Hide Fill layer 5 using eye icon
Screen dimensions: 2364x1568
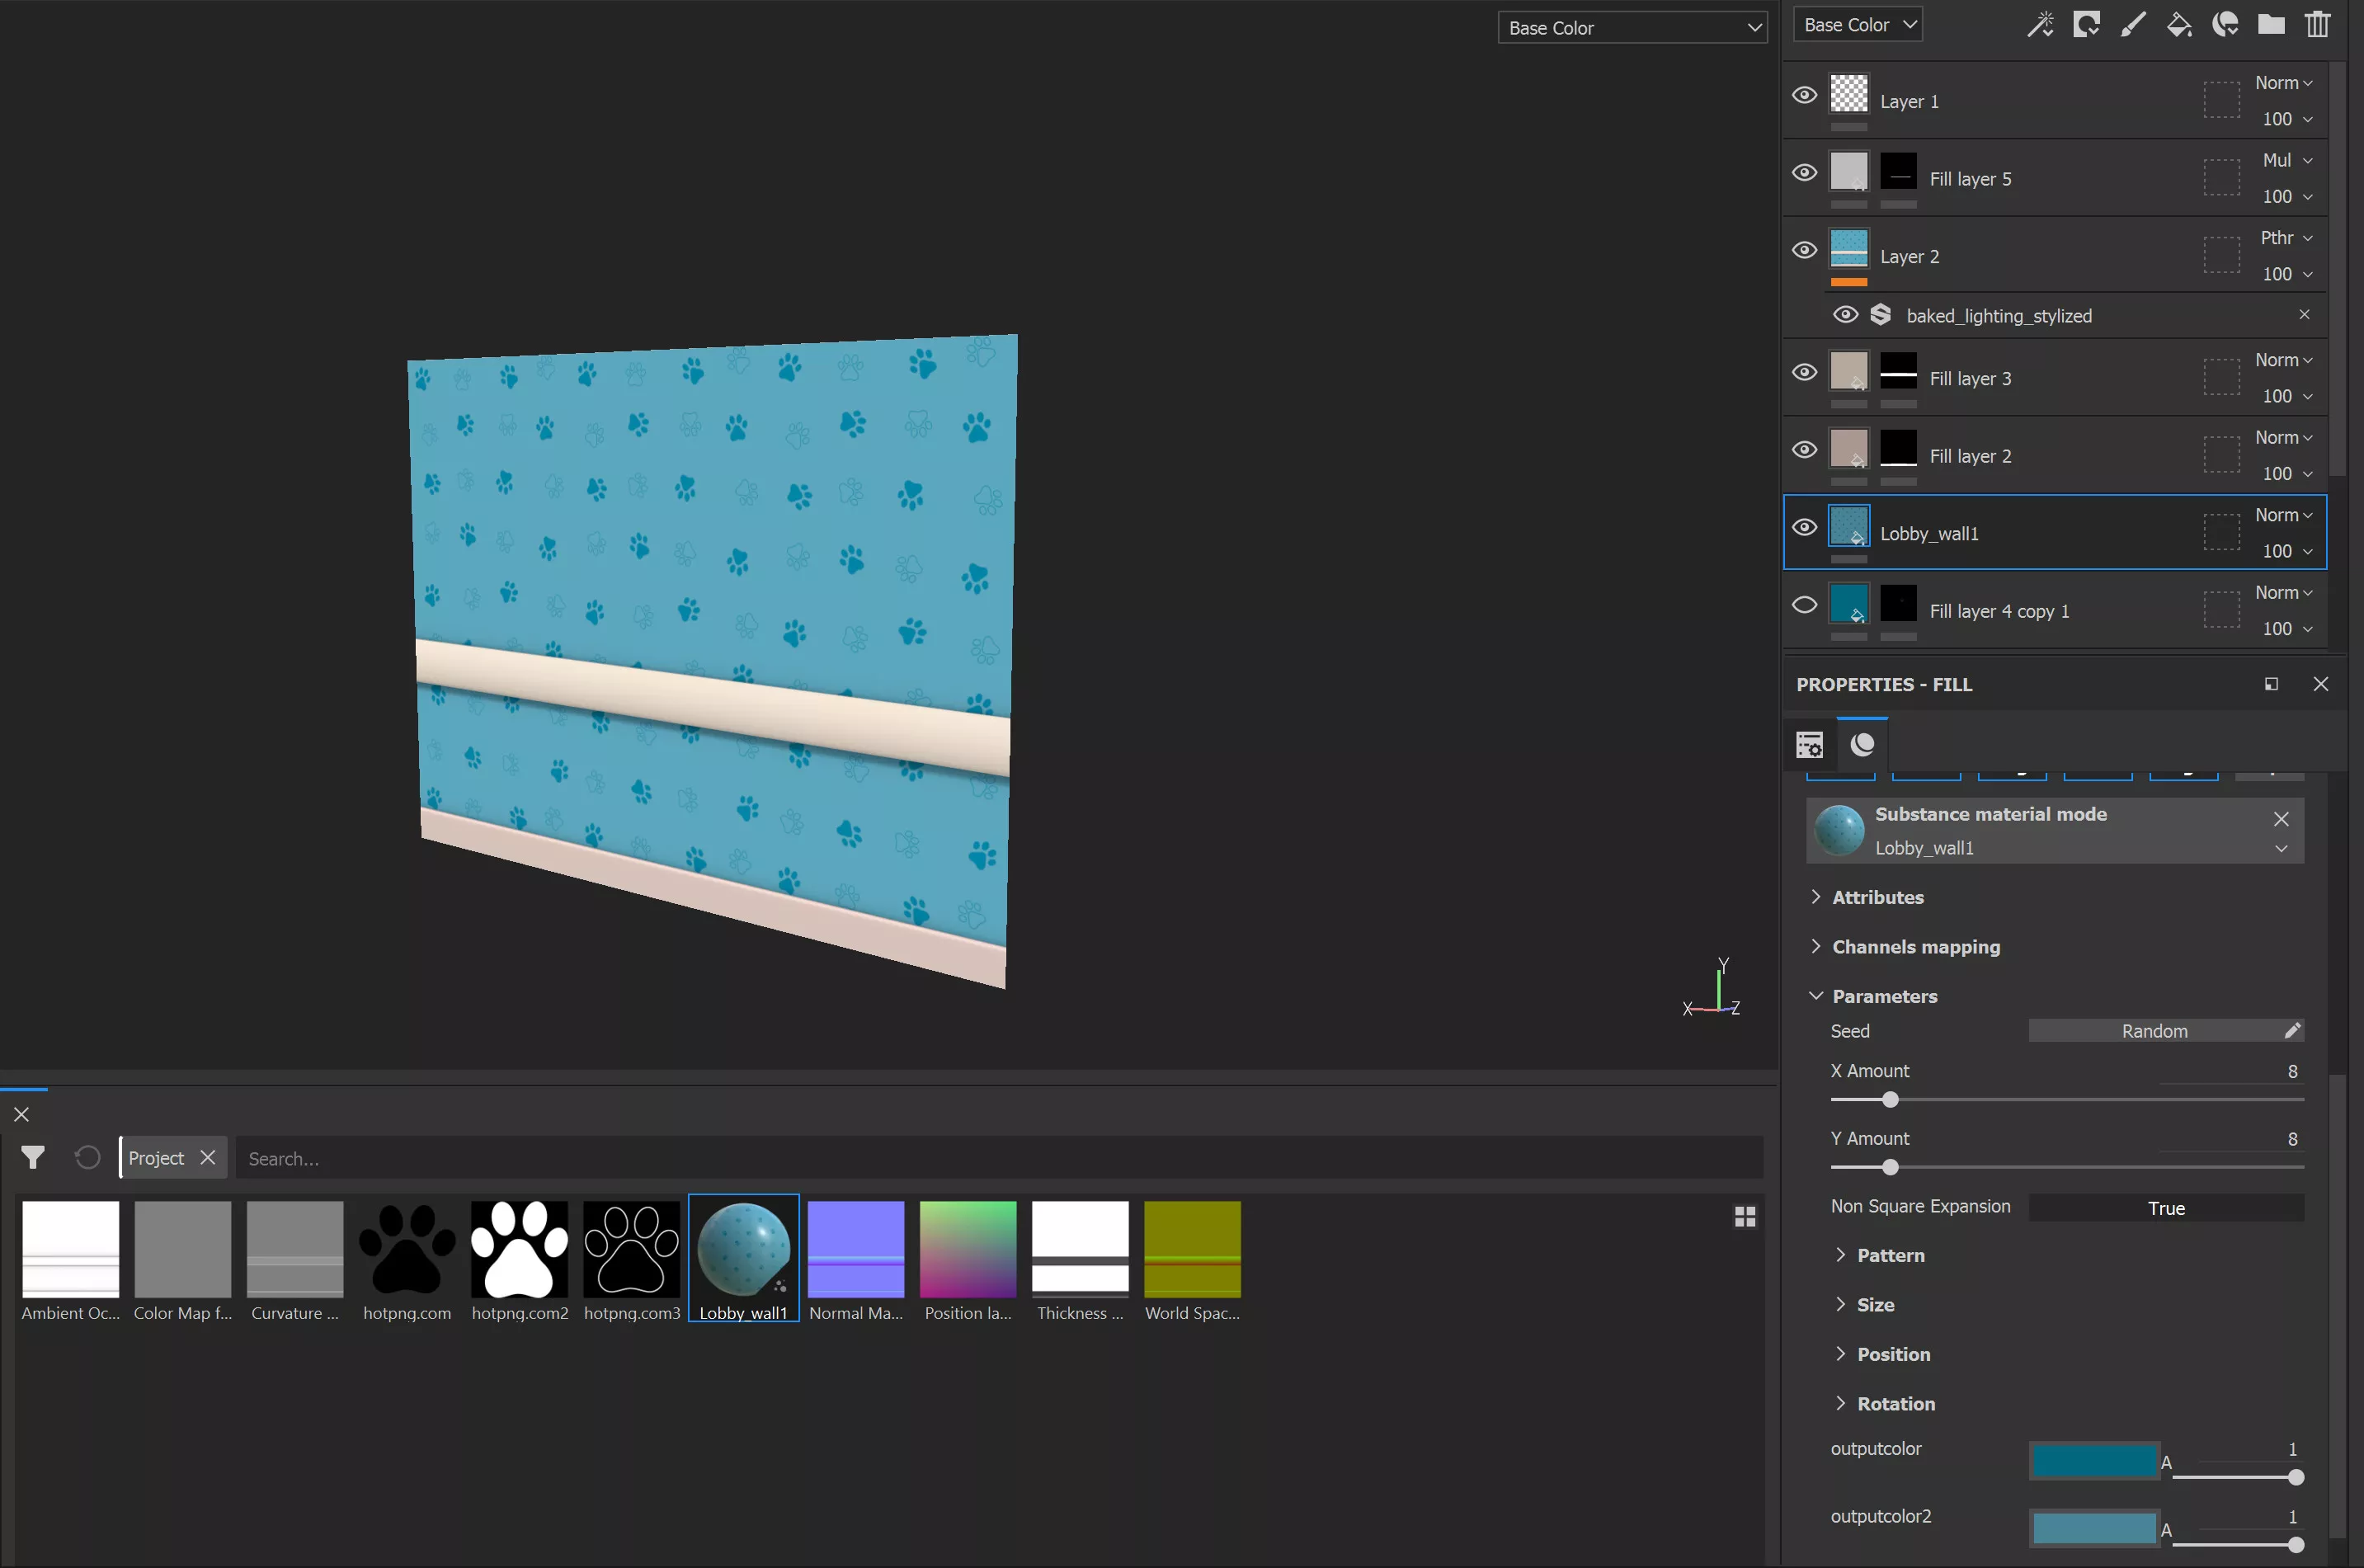click(1804, 173)
